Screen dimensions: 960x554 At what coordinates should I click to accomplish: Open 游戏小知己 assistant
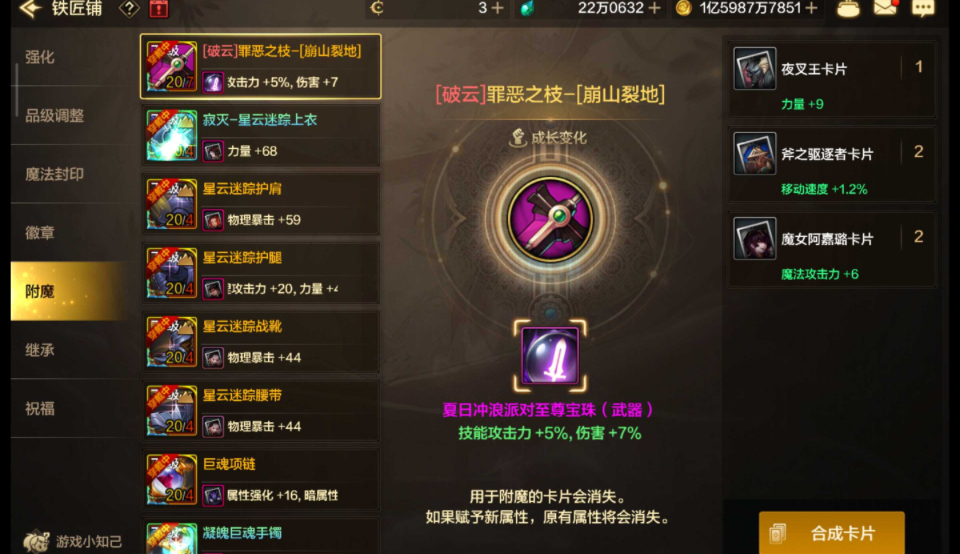click(x=72, y=541)
